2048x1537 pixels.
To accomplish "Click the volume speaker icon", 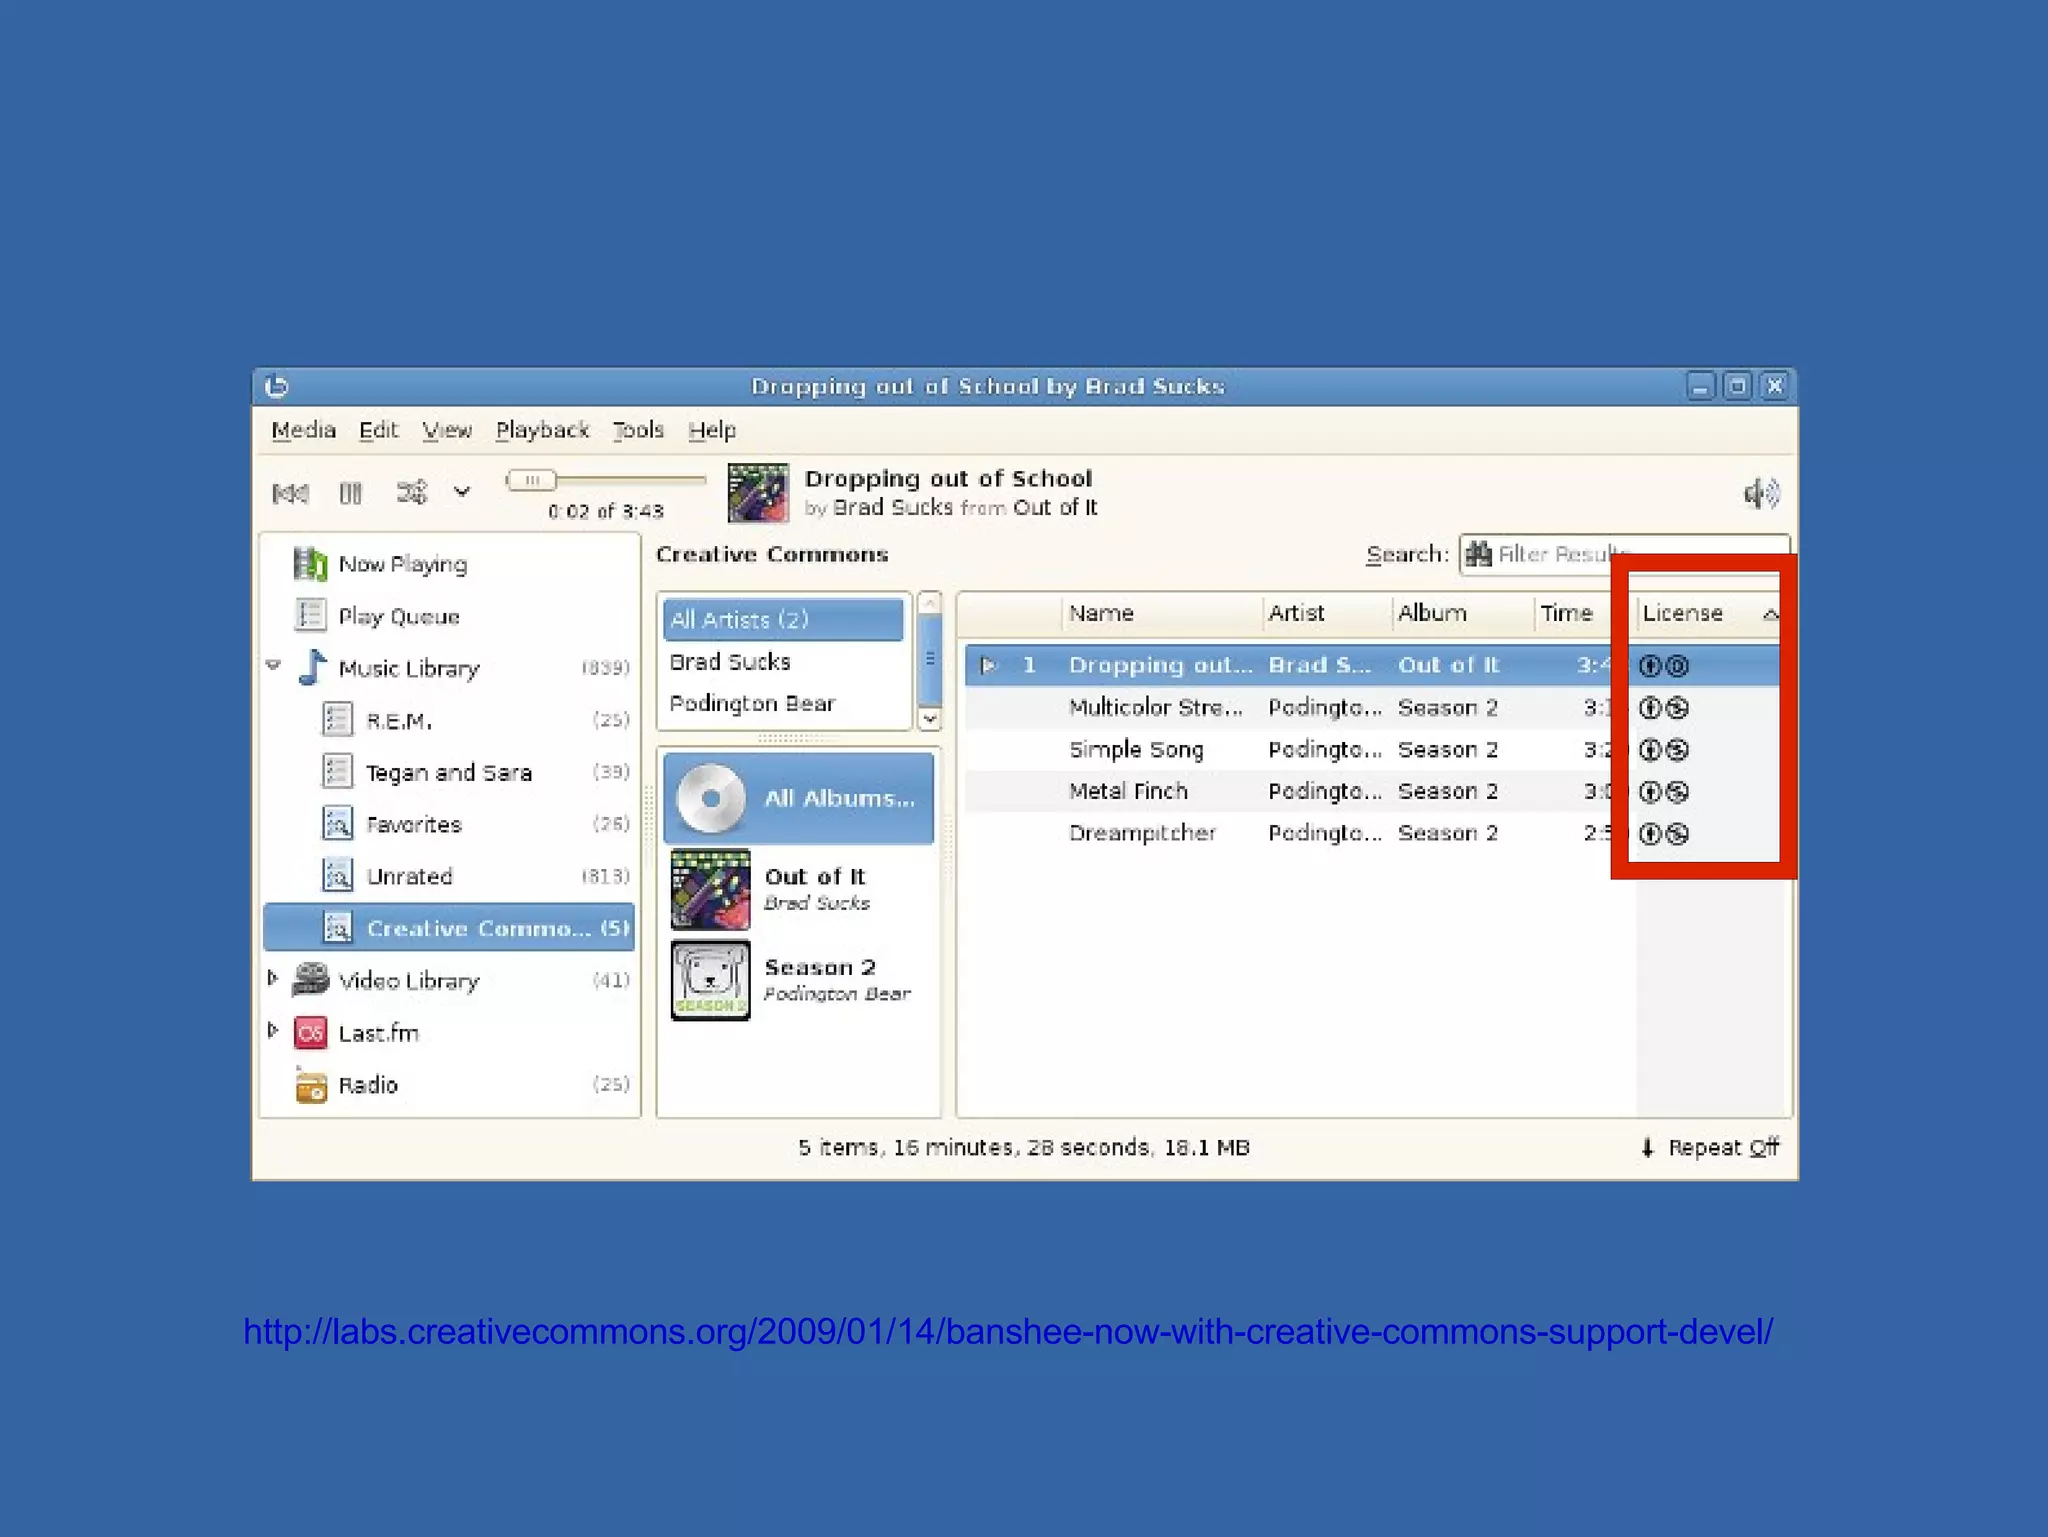I will pyautogui.click(x=1761, y=492).
